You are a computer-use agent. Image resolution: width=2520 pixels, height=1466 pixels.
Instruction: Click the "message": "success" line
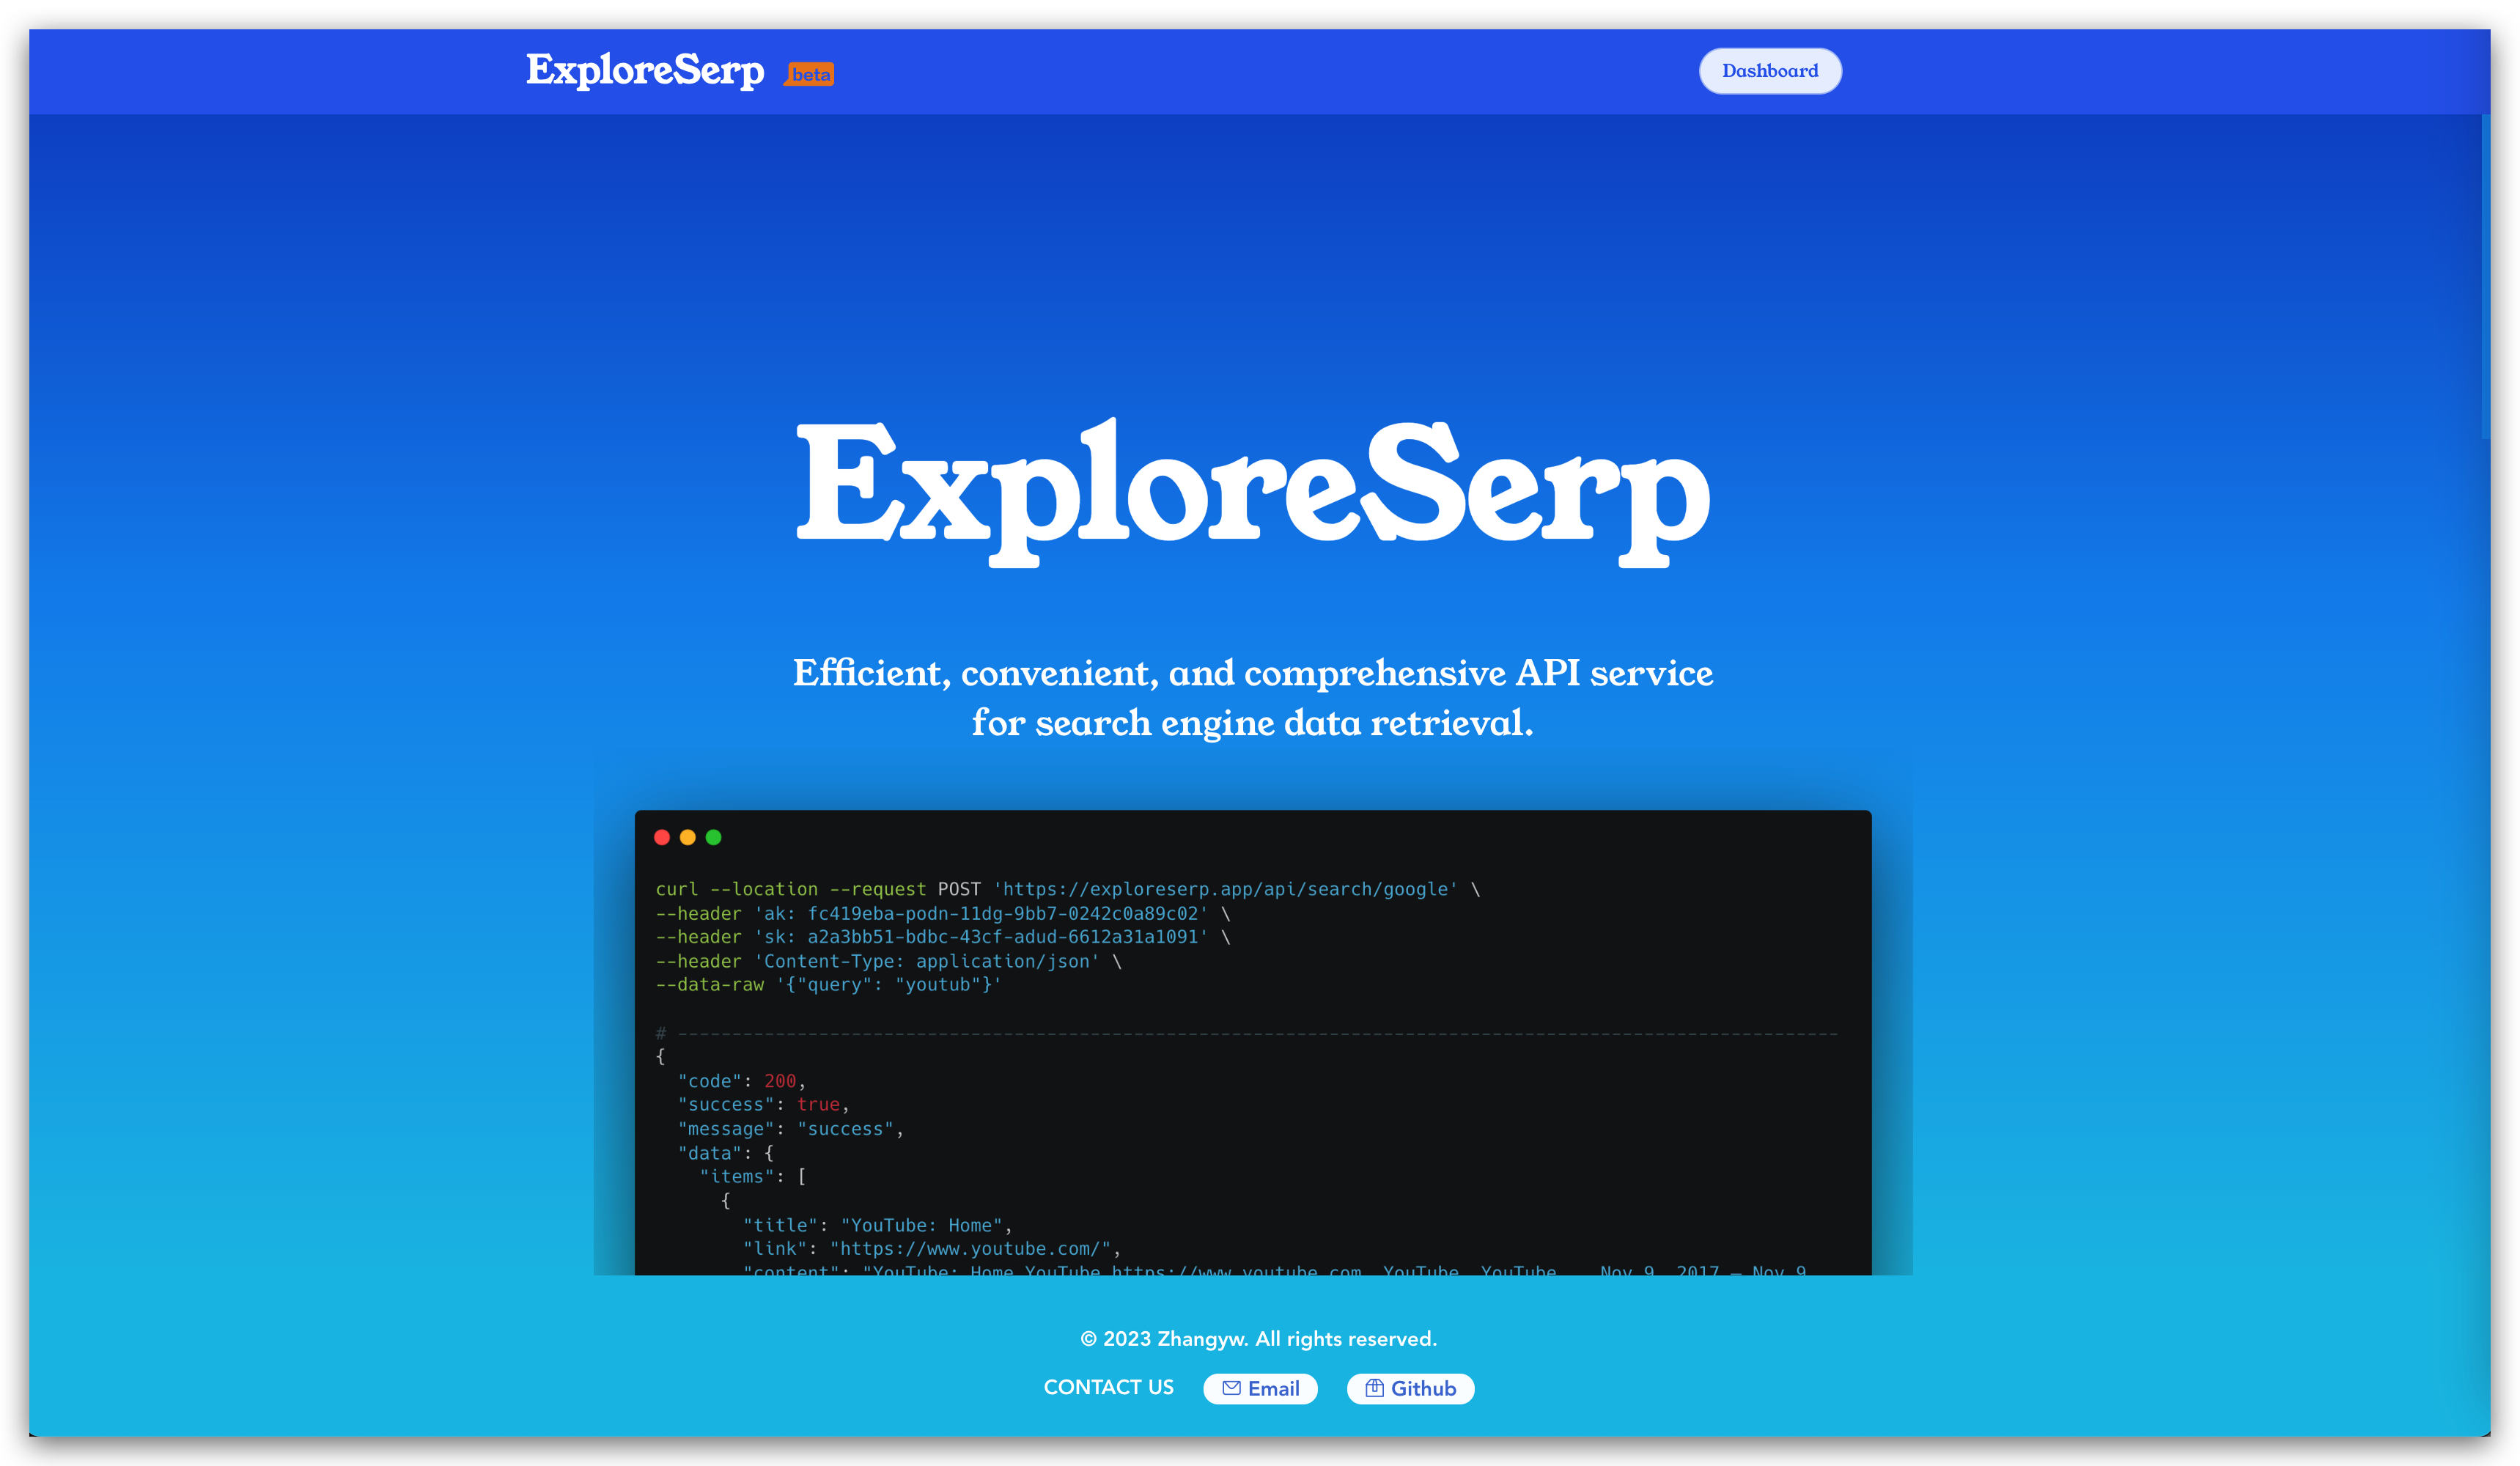point(790,1129)
